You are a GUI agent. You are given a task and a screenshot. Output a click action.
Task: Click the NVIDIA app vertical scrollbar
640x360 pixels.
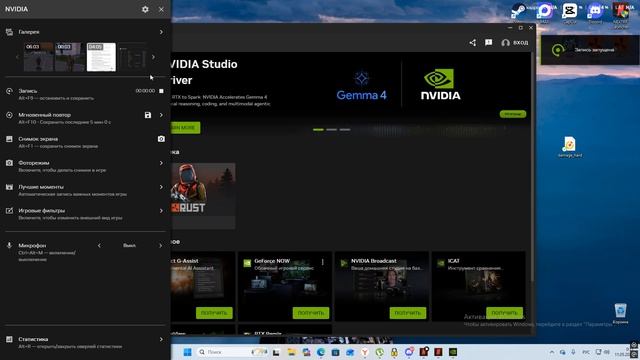532,167
